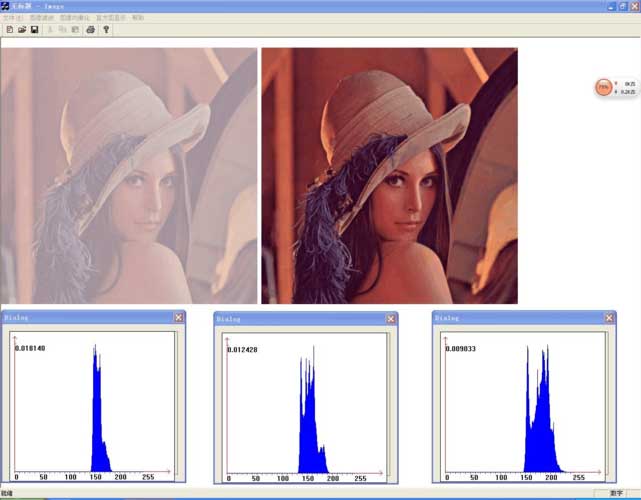Image resolution: width=641 pixels, height=500 pixels.
Task: Click the contrast-enhanced Lena image
Action: coord(390,176)
